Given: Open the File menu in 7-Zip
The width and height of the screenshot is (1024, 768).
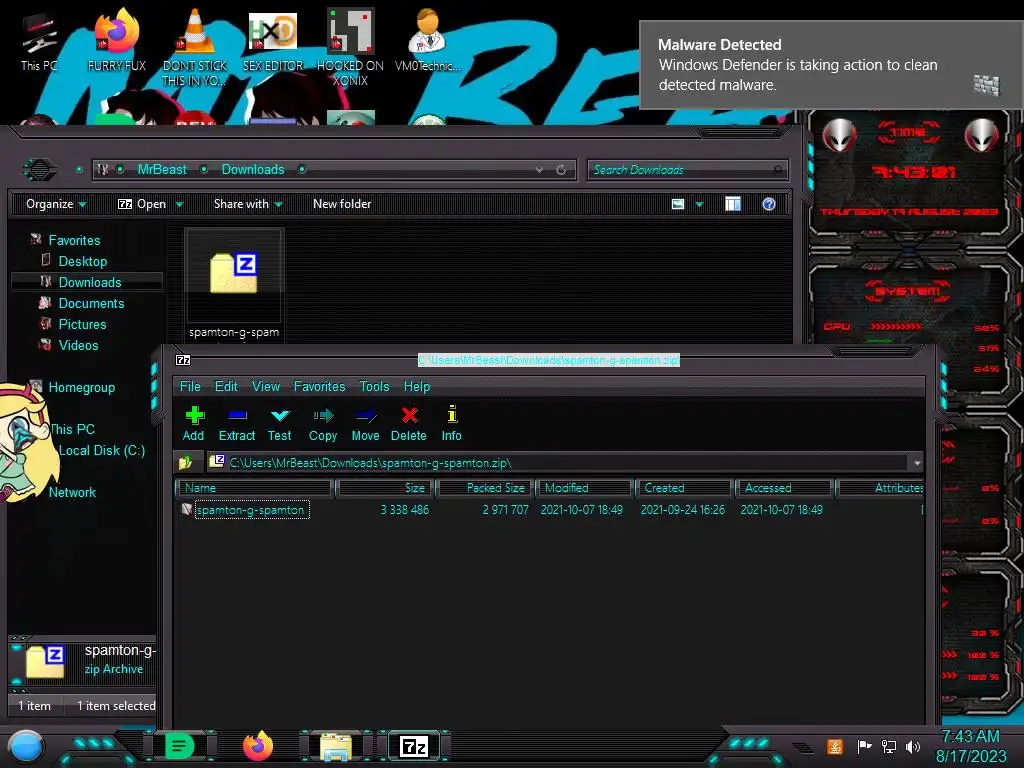Looking at the screenshot, I should 190,386.
